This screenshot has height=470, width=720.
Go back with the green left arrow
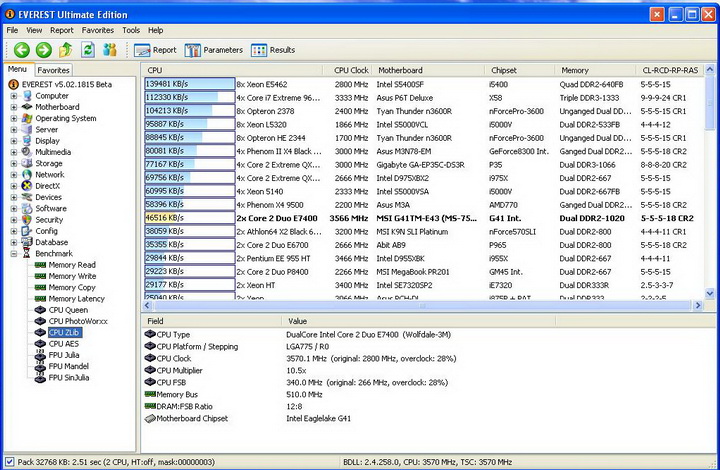pos(21,50)
